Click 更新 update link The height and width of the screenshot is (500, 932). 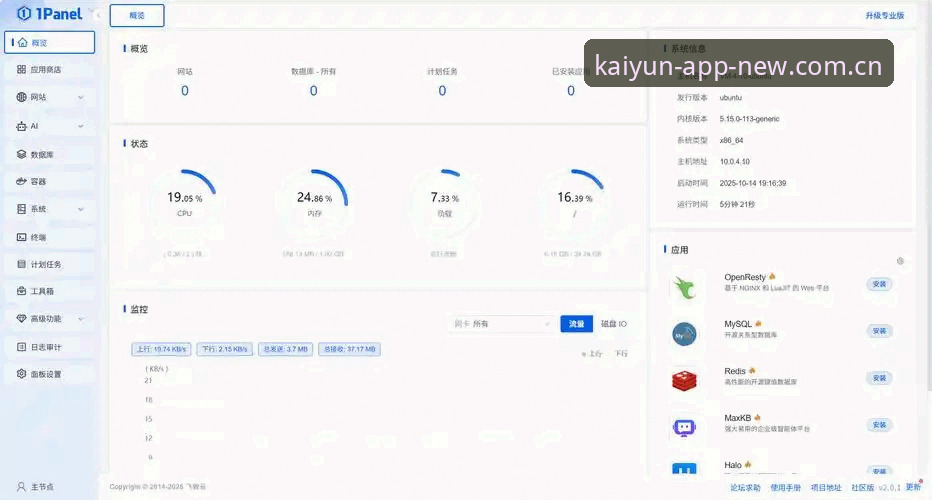coord(914,487)
